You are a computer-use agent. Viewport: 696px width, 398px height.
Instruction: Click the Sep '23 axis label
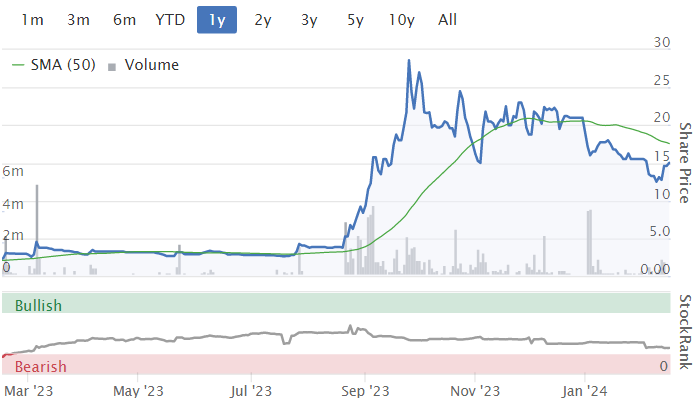coord(365,391)
